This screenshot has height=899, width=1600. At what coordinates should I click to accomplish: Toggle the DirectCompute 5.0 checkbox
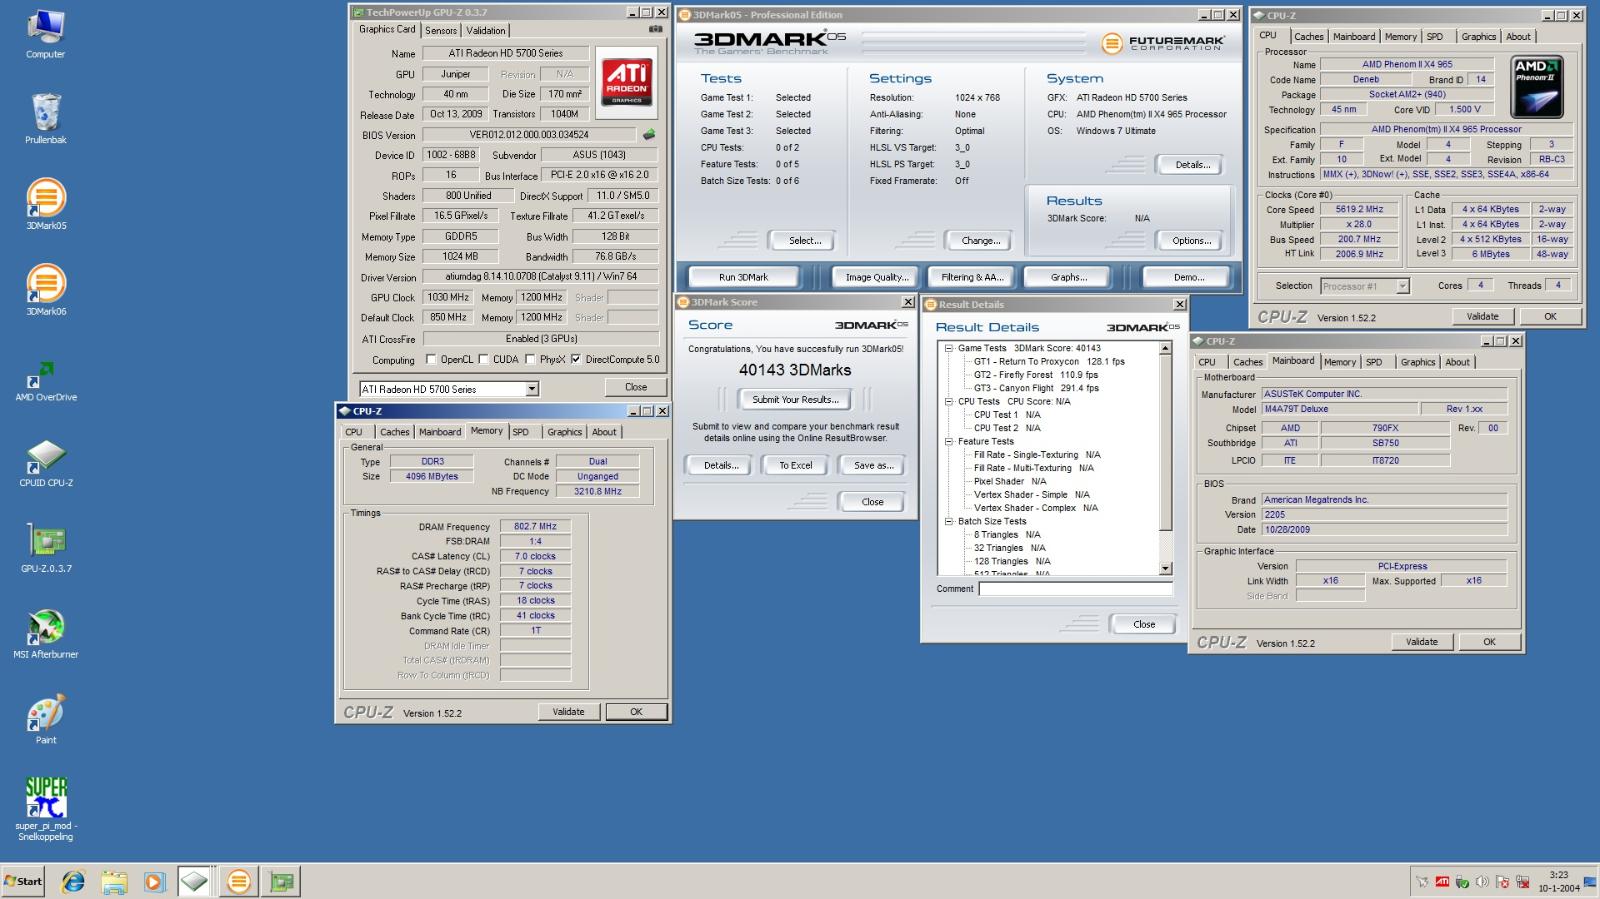click(575, 359)
